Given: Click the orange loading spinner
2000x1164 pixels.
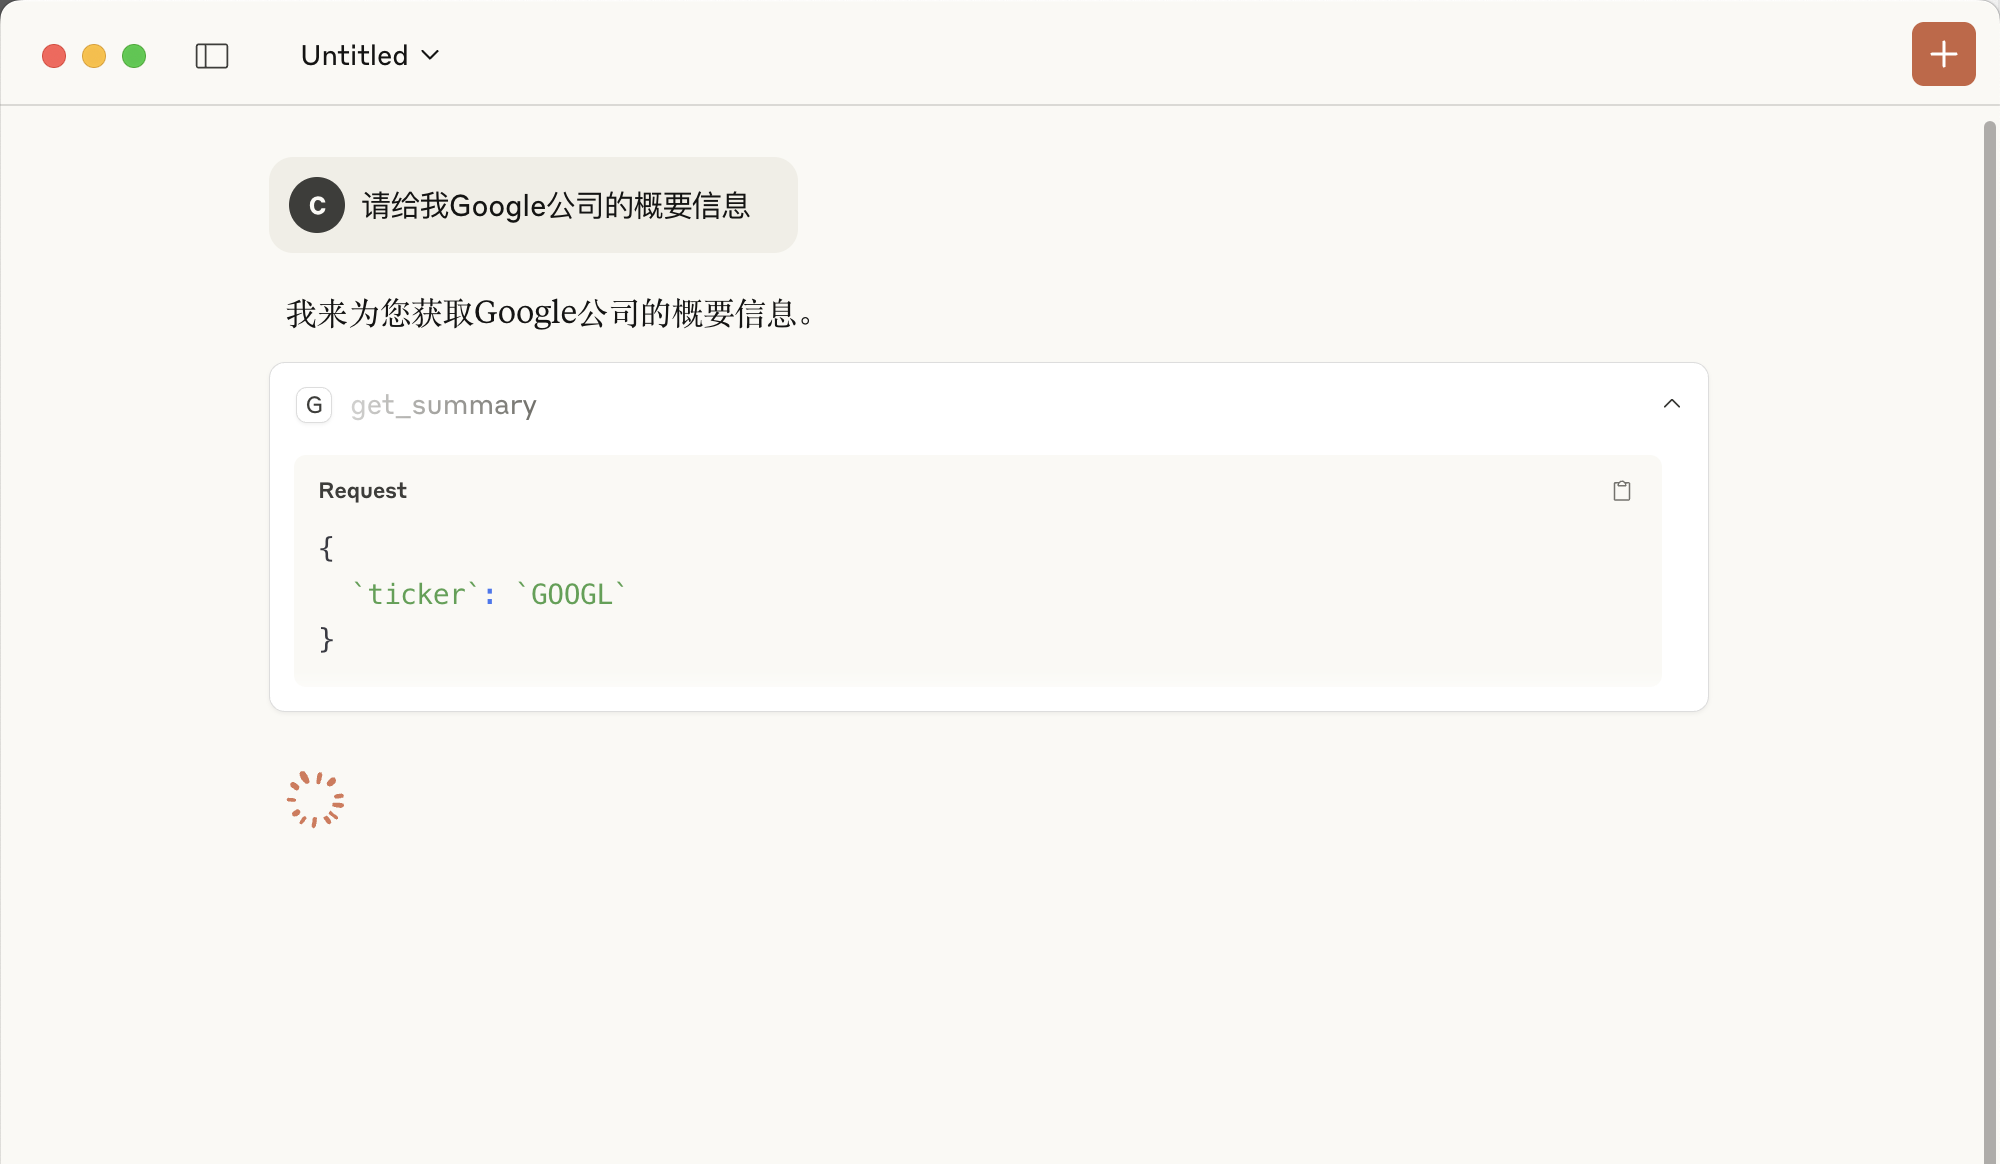Looking at the screenshot, I should pyautogui.click(x=315, y=799).
